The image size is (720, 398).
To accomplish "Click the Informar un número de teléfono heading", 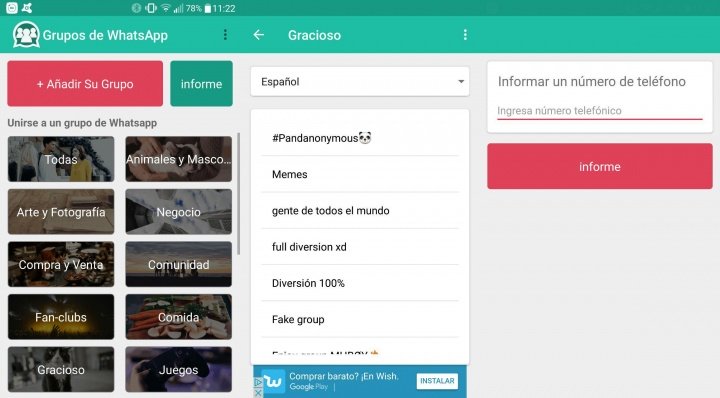I will (592, 81).
